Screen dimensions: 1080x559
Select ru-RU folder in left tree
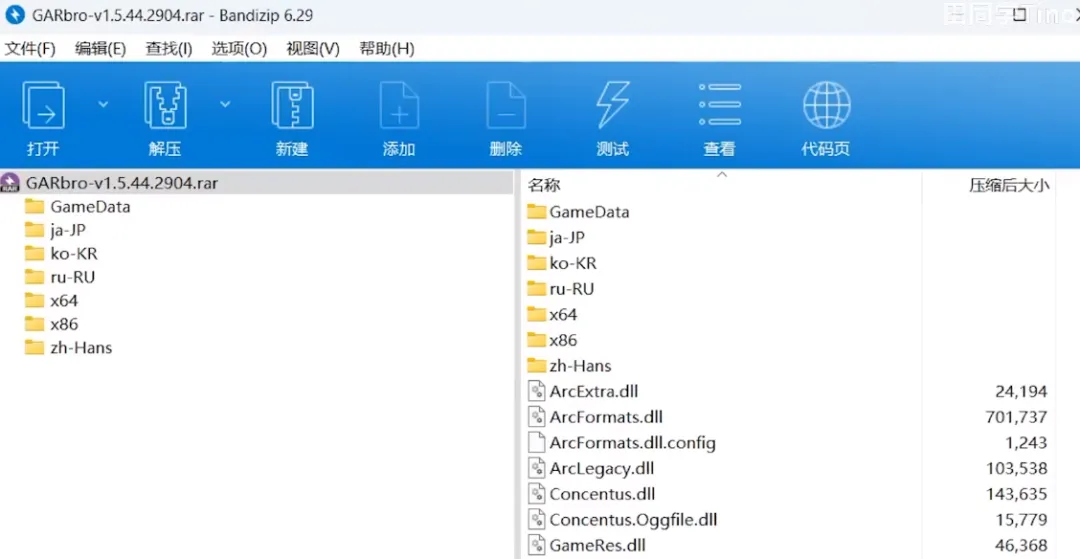click(72, 277)
